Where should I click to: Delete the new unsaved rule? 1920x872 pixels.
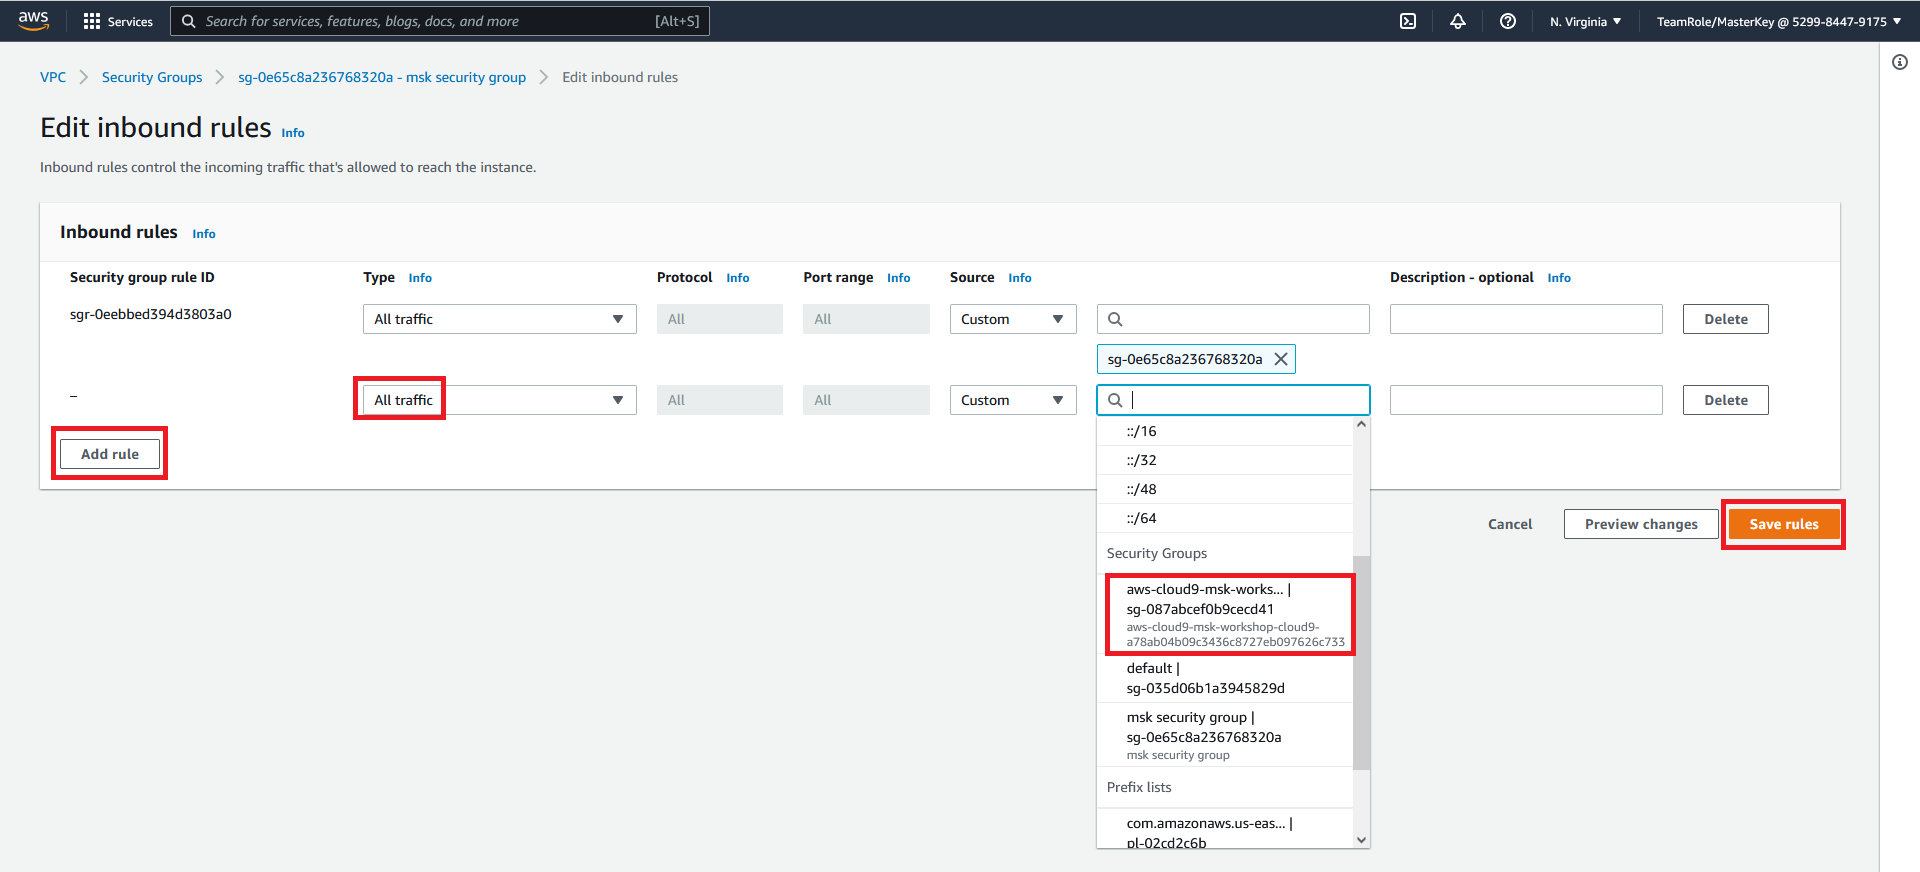coord(1726,400)
